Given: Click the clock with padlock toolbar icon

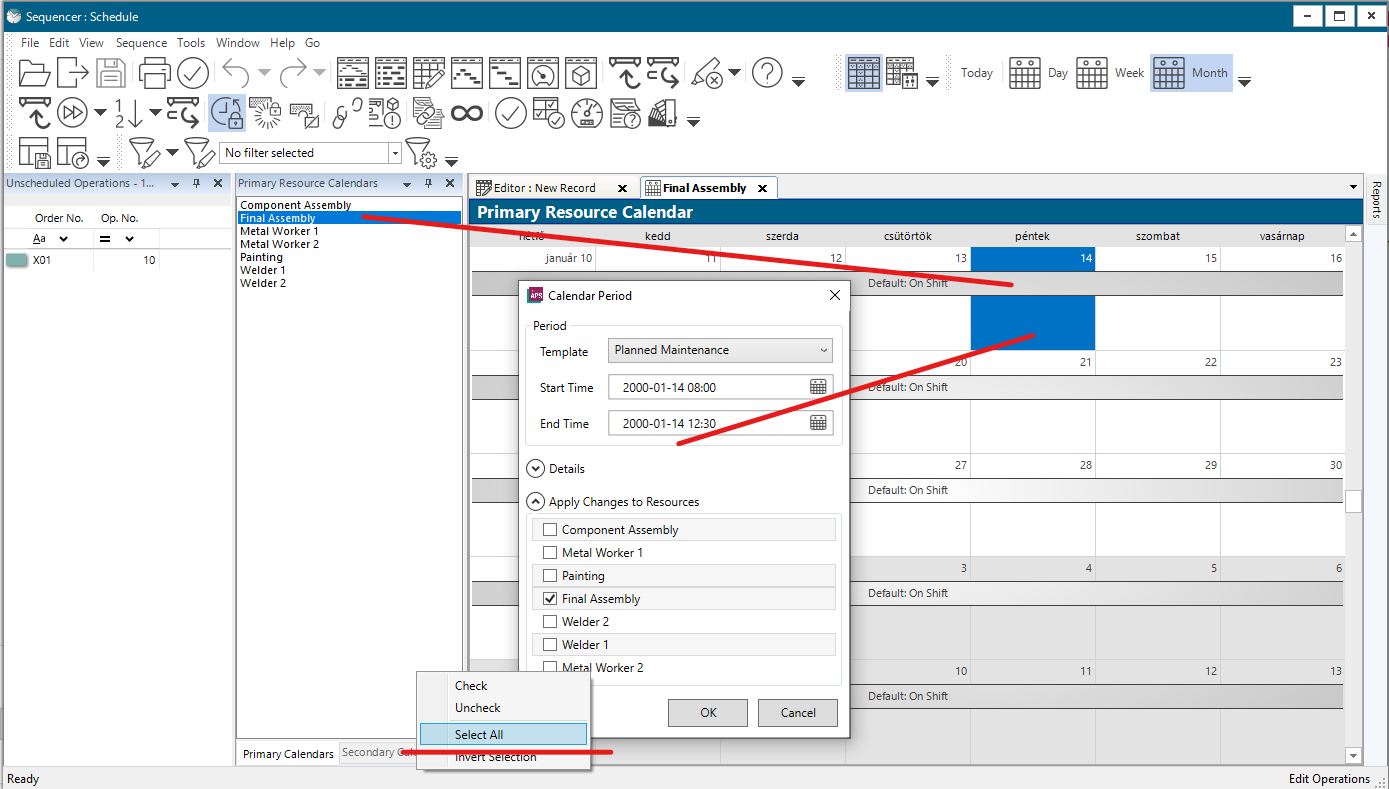Looking at the screenshot, I should click(x=227, y=114).
